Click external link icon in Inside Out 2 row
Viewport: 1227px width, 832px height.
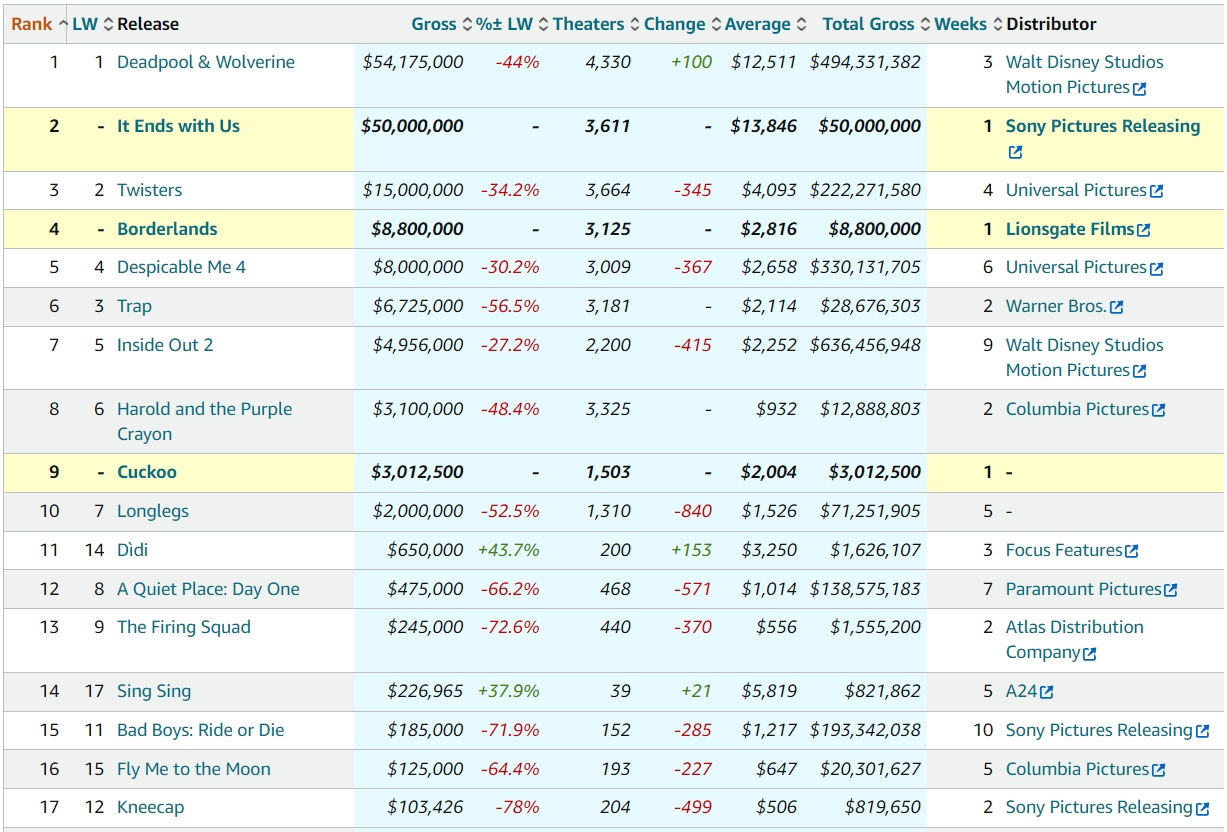coord(1140,372)
